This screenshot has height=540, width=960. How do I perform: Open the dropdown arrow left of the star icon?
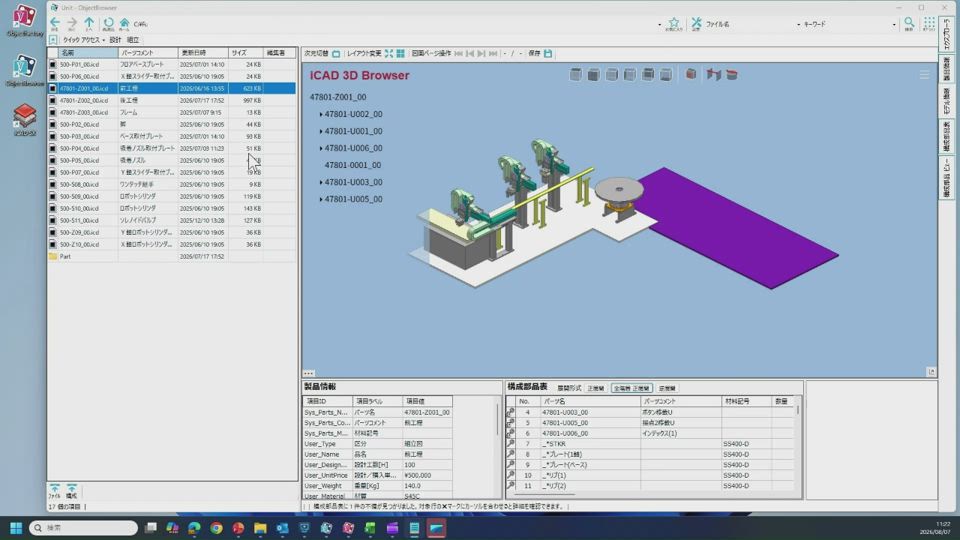pyautogui.click(x=659, y=24)
